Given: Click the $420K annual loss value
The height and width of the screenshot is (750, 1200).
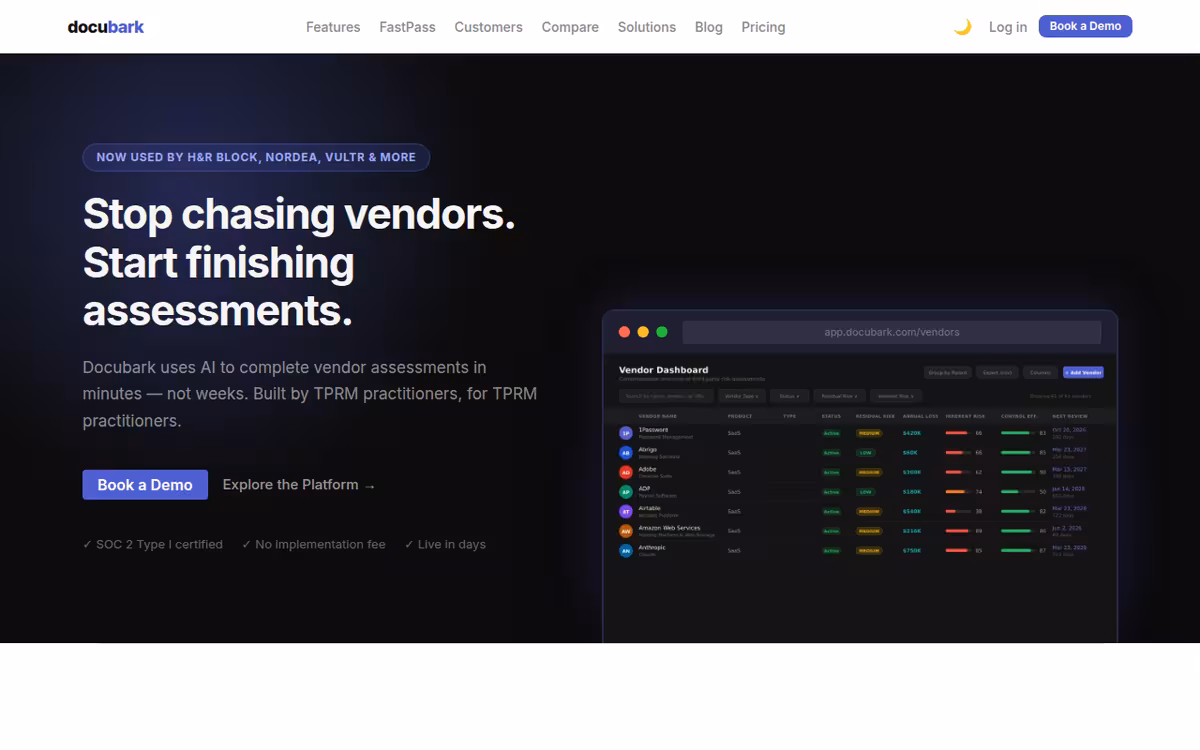Looking at the screenshot, I should coord(912,433).
